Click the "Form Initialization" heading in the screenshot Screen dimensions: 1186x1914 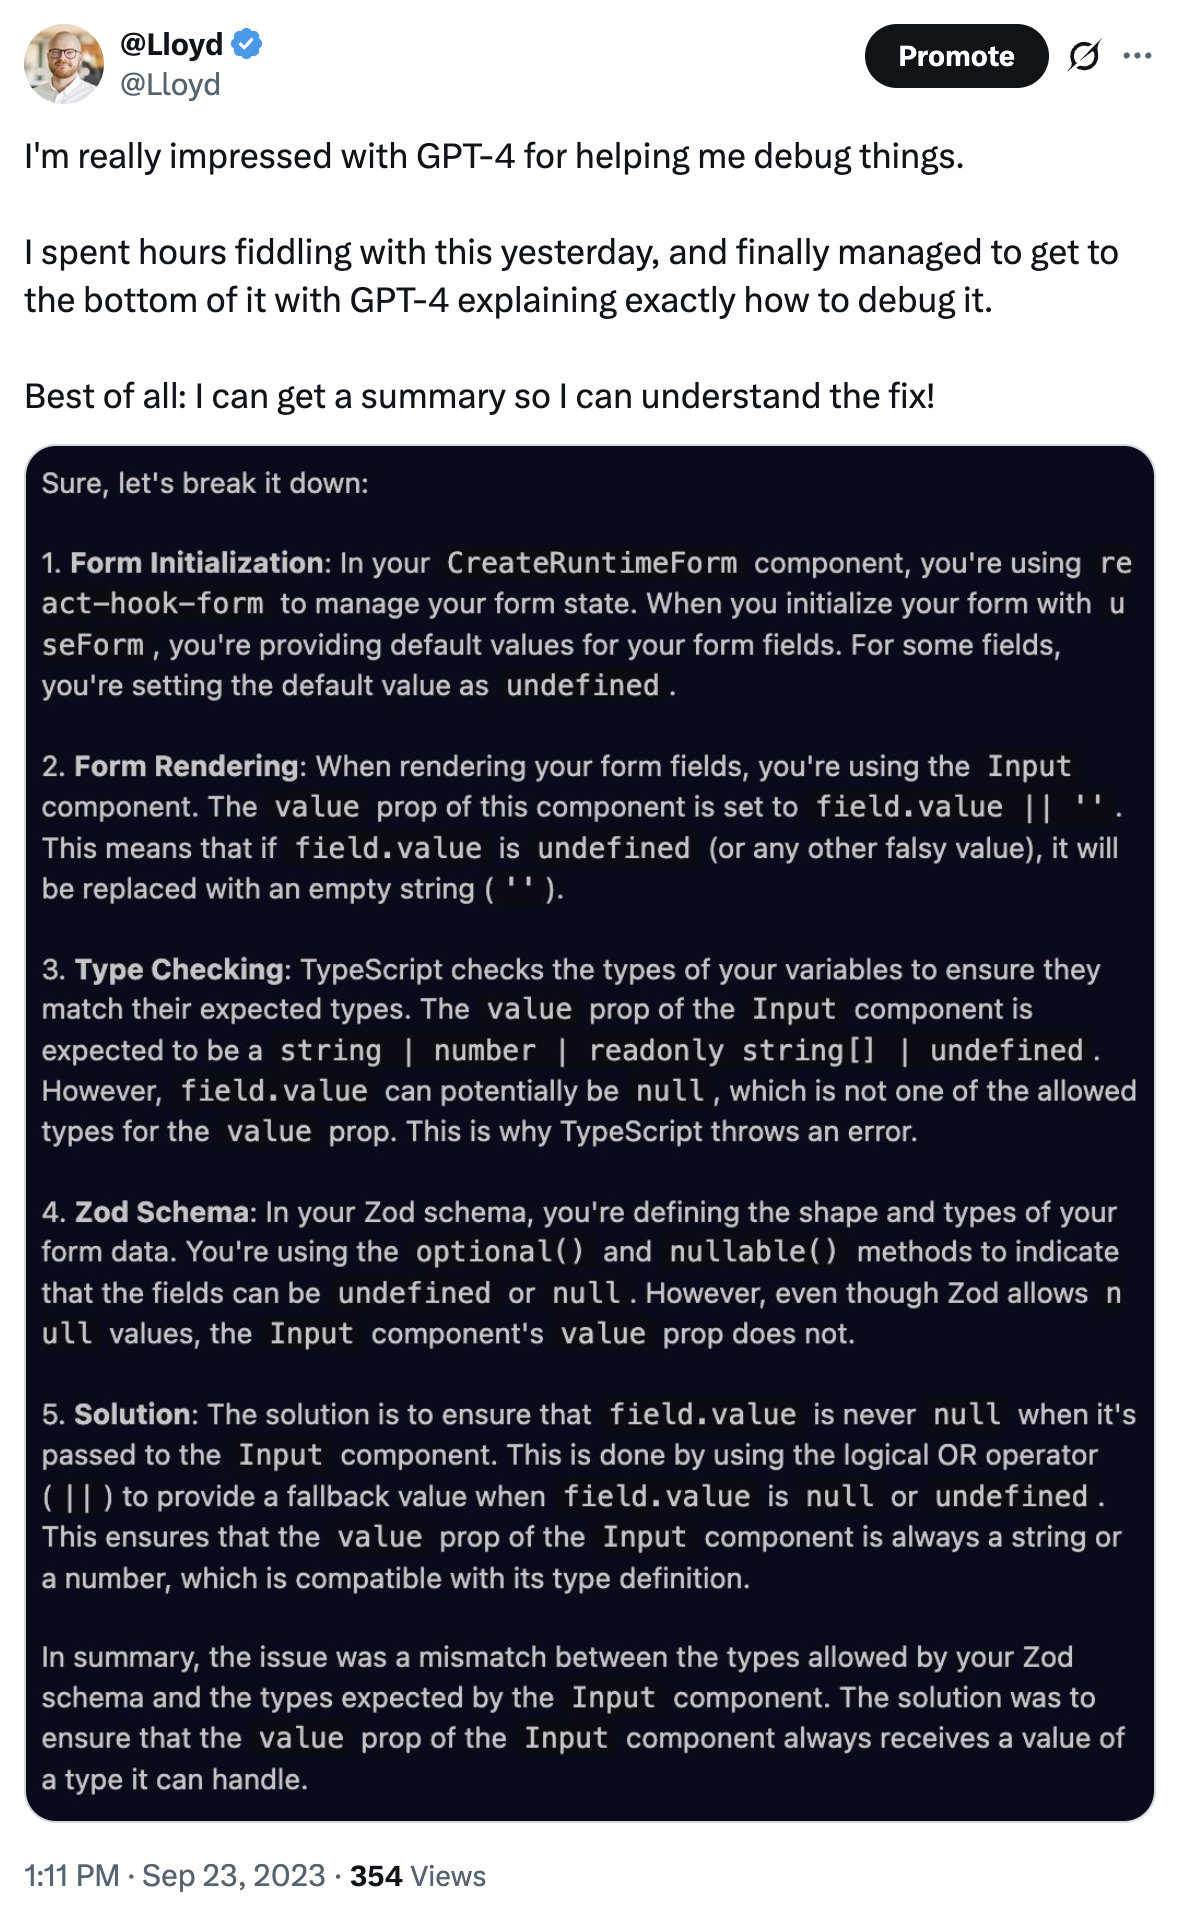tap(196, 563)
